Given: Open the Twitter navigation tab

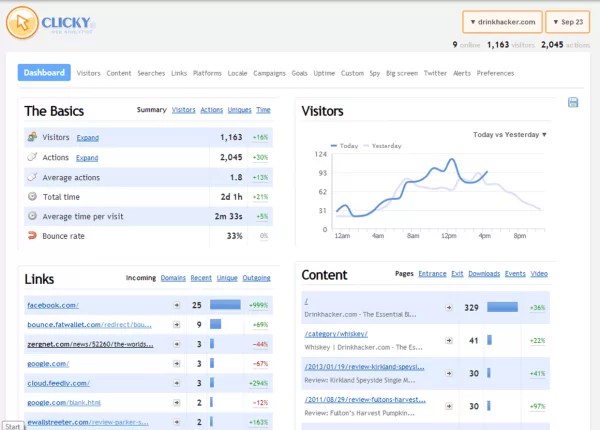Looking at the screenshot, I should coord(435,73).
